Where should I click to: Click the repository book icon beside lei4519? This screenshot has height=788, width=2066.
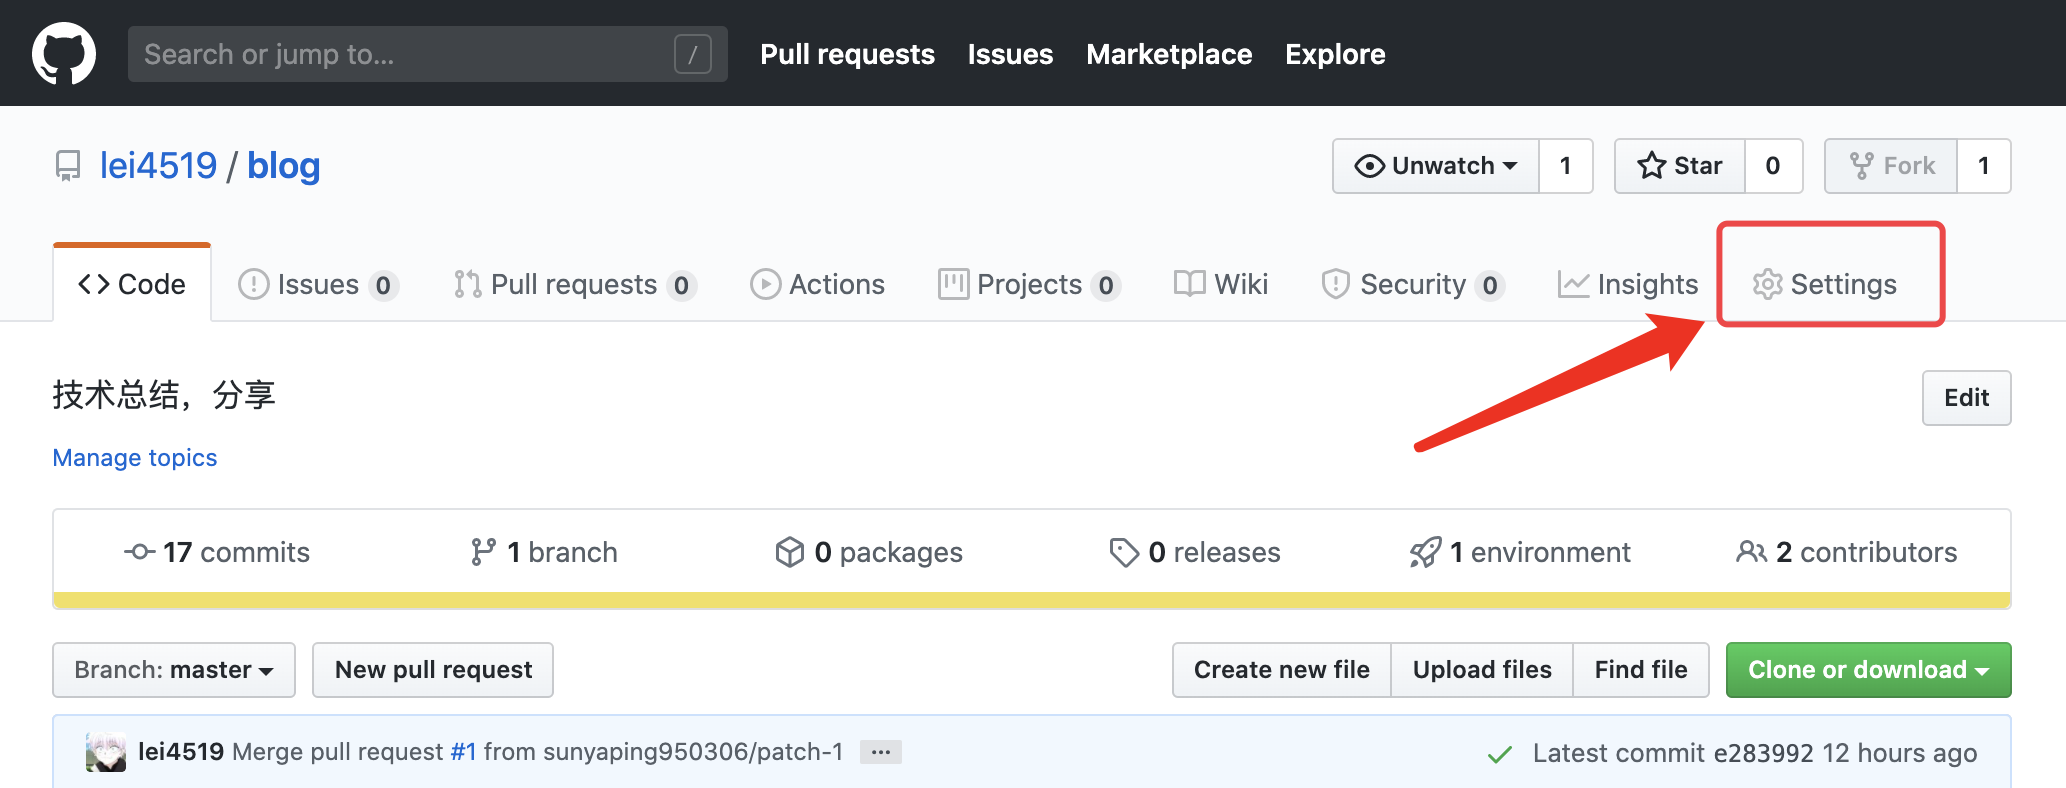pos(68,166)
